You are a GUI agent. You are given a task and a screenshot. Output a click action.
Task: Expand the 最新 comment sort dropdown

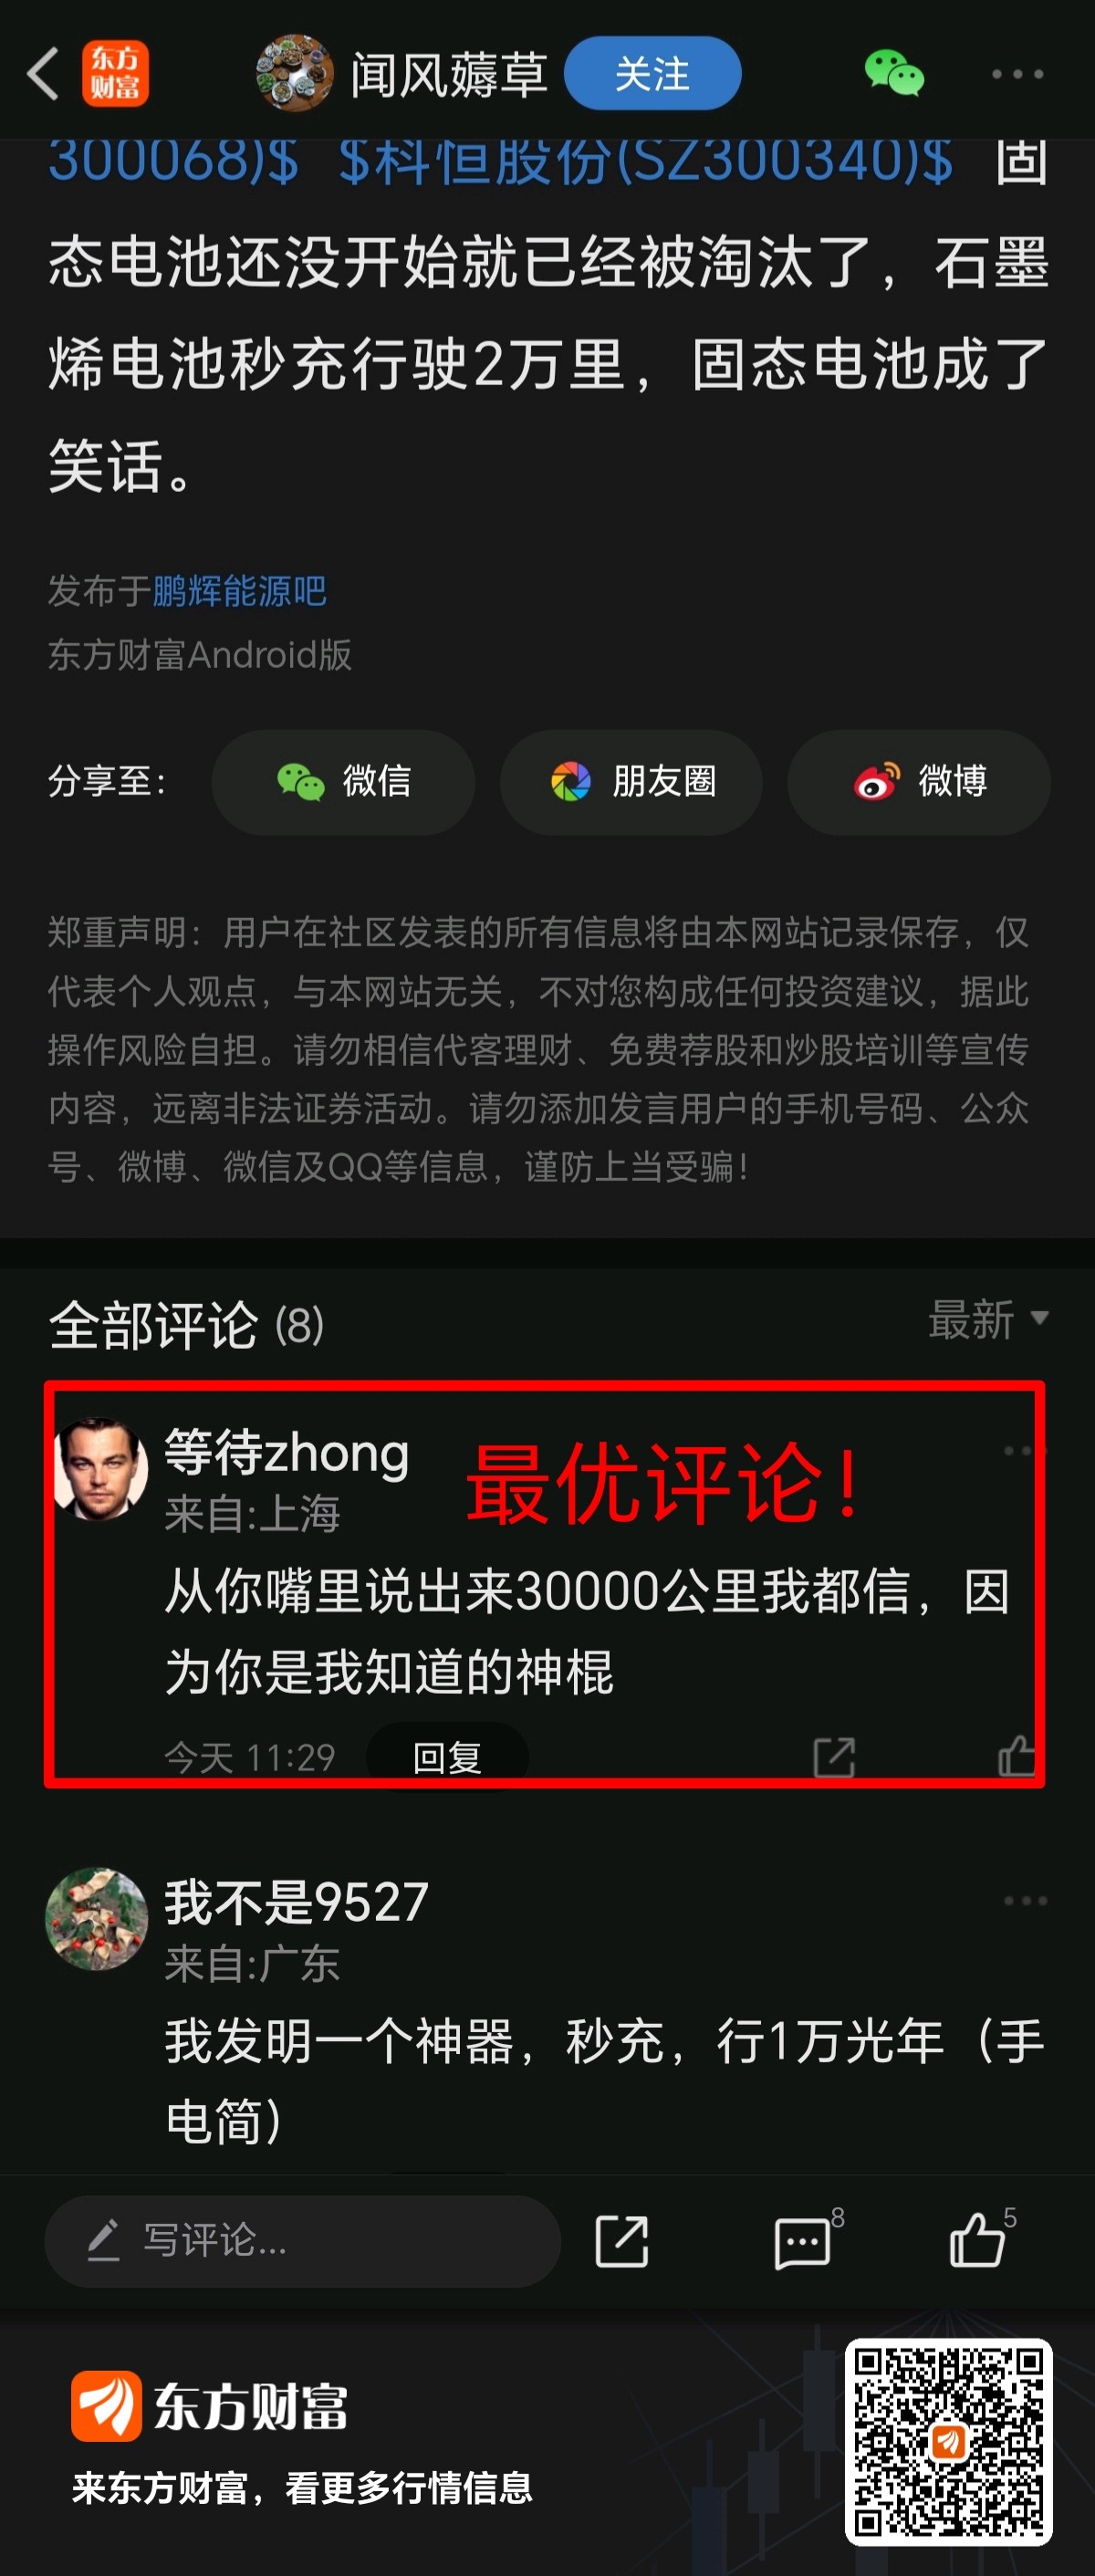pos(988,1320)
